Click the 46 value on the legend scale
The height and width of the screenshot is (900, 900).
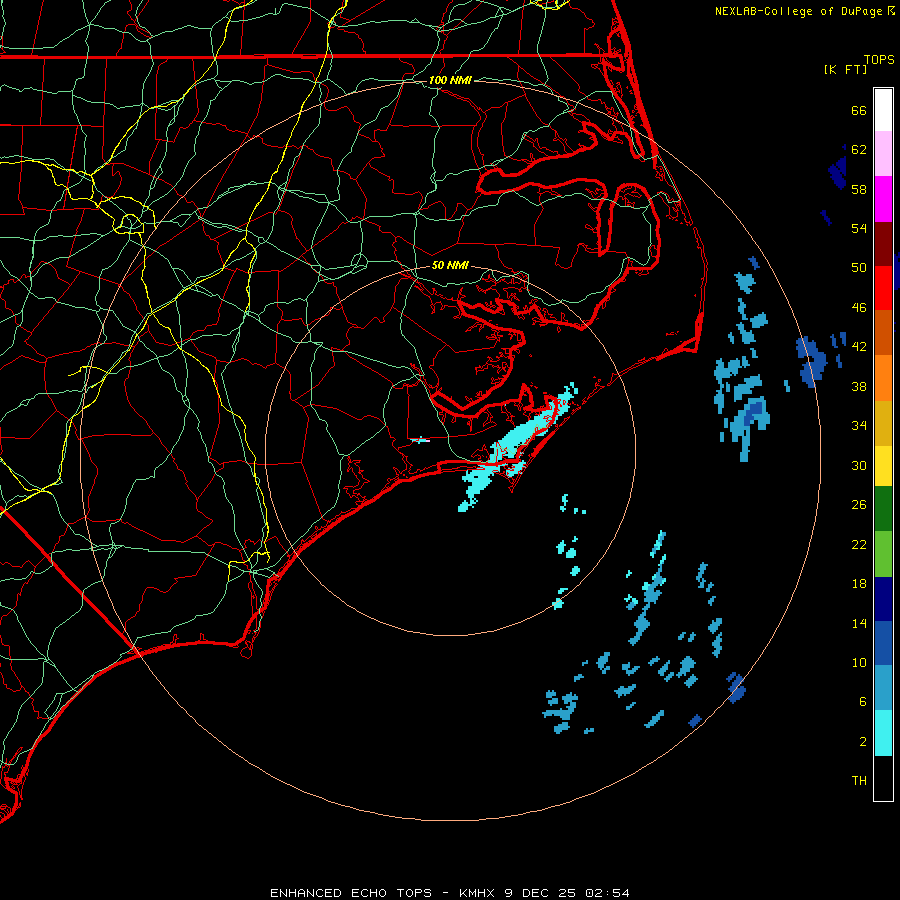[x=859, y=308]
